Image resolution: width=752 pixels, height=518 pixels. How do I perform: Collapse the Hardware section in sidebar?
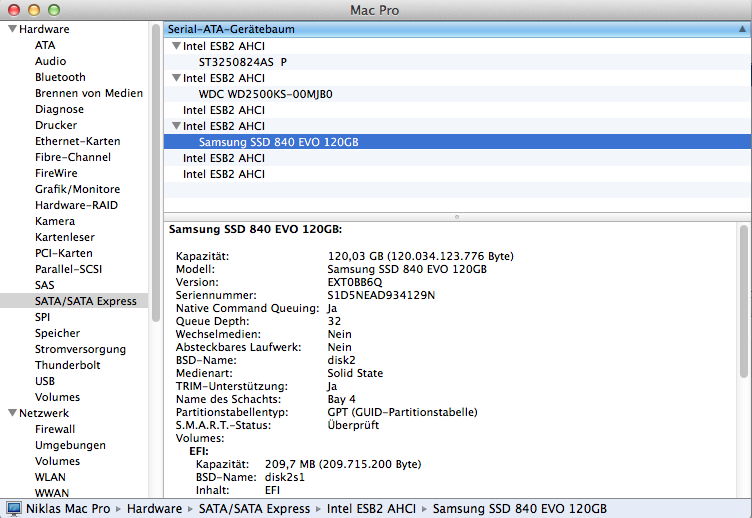(x=12, y=29)
